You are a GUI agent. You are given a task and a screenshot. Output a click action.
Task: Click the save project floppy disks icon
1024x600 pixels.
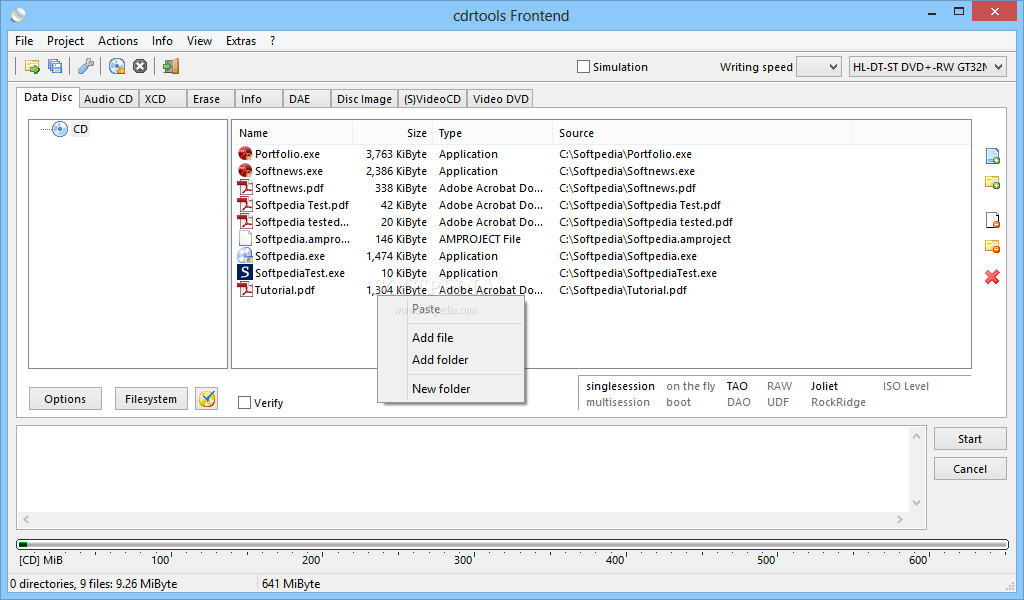pyautogui.click(x=56, y=66)
